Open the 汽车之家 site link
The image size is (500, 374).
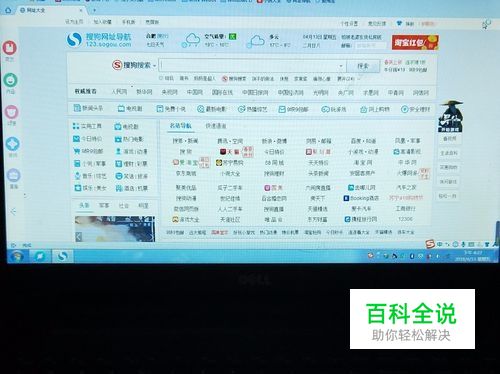coord(406,188)
